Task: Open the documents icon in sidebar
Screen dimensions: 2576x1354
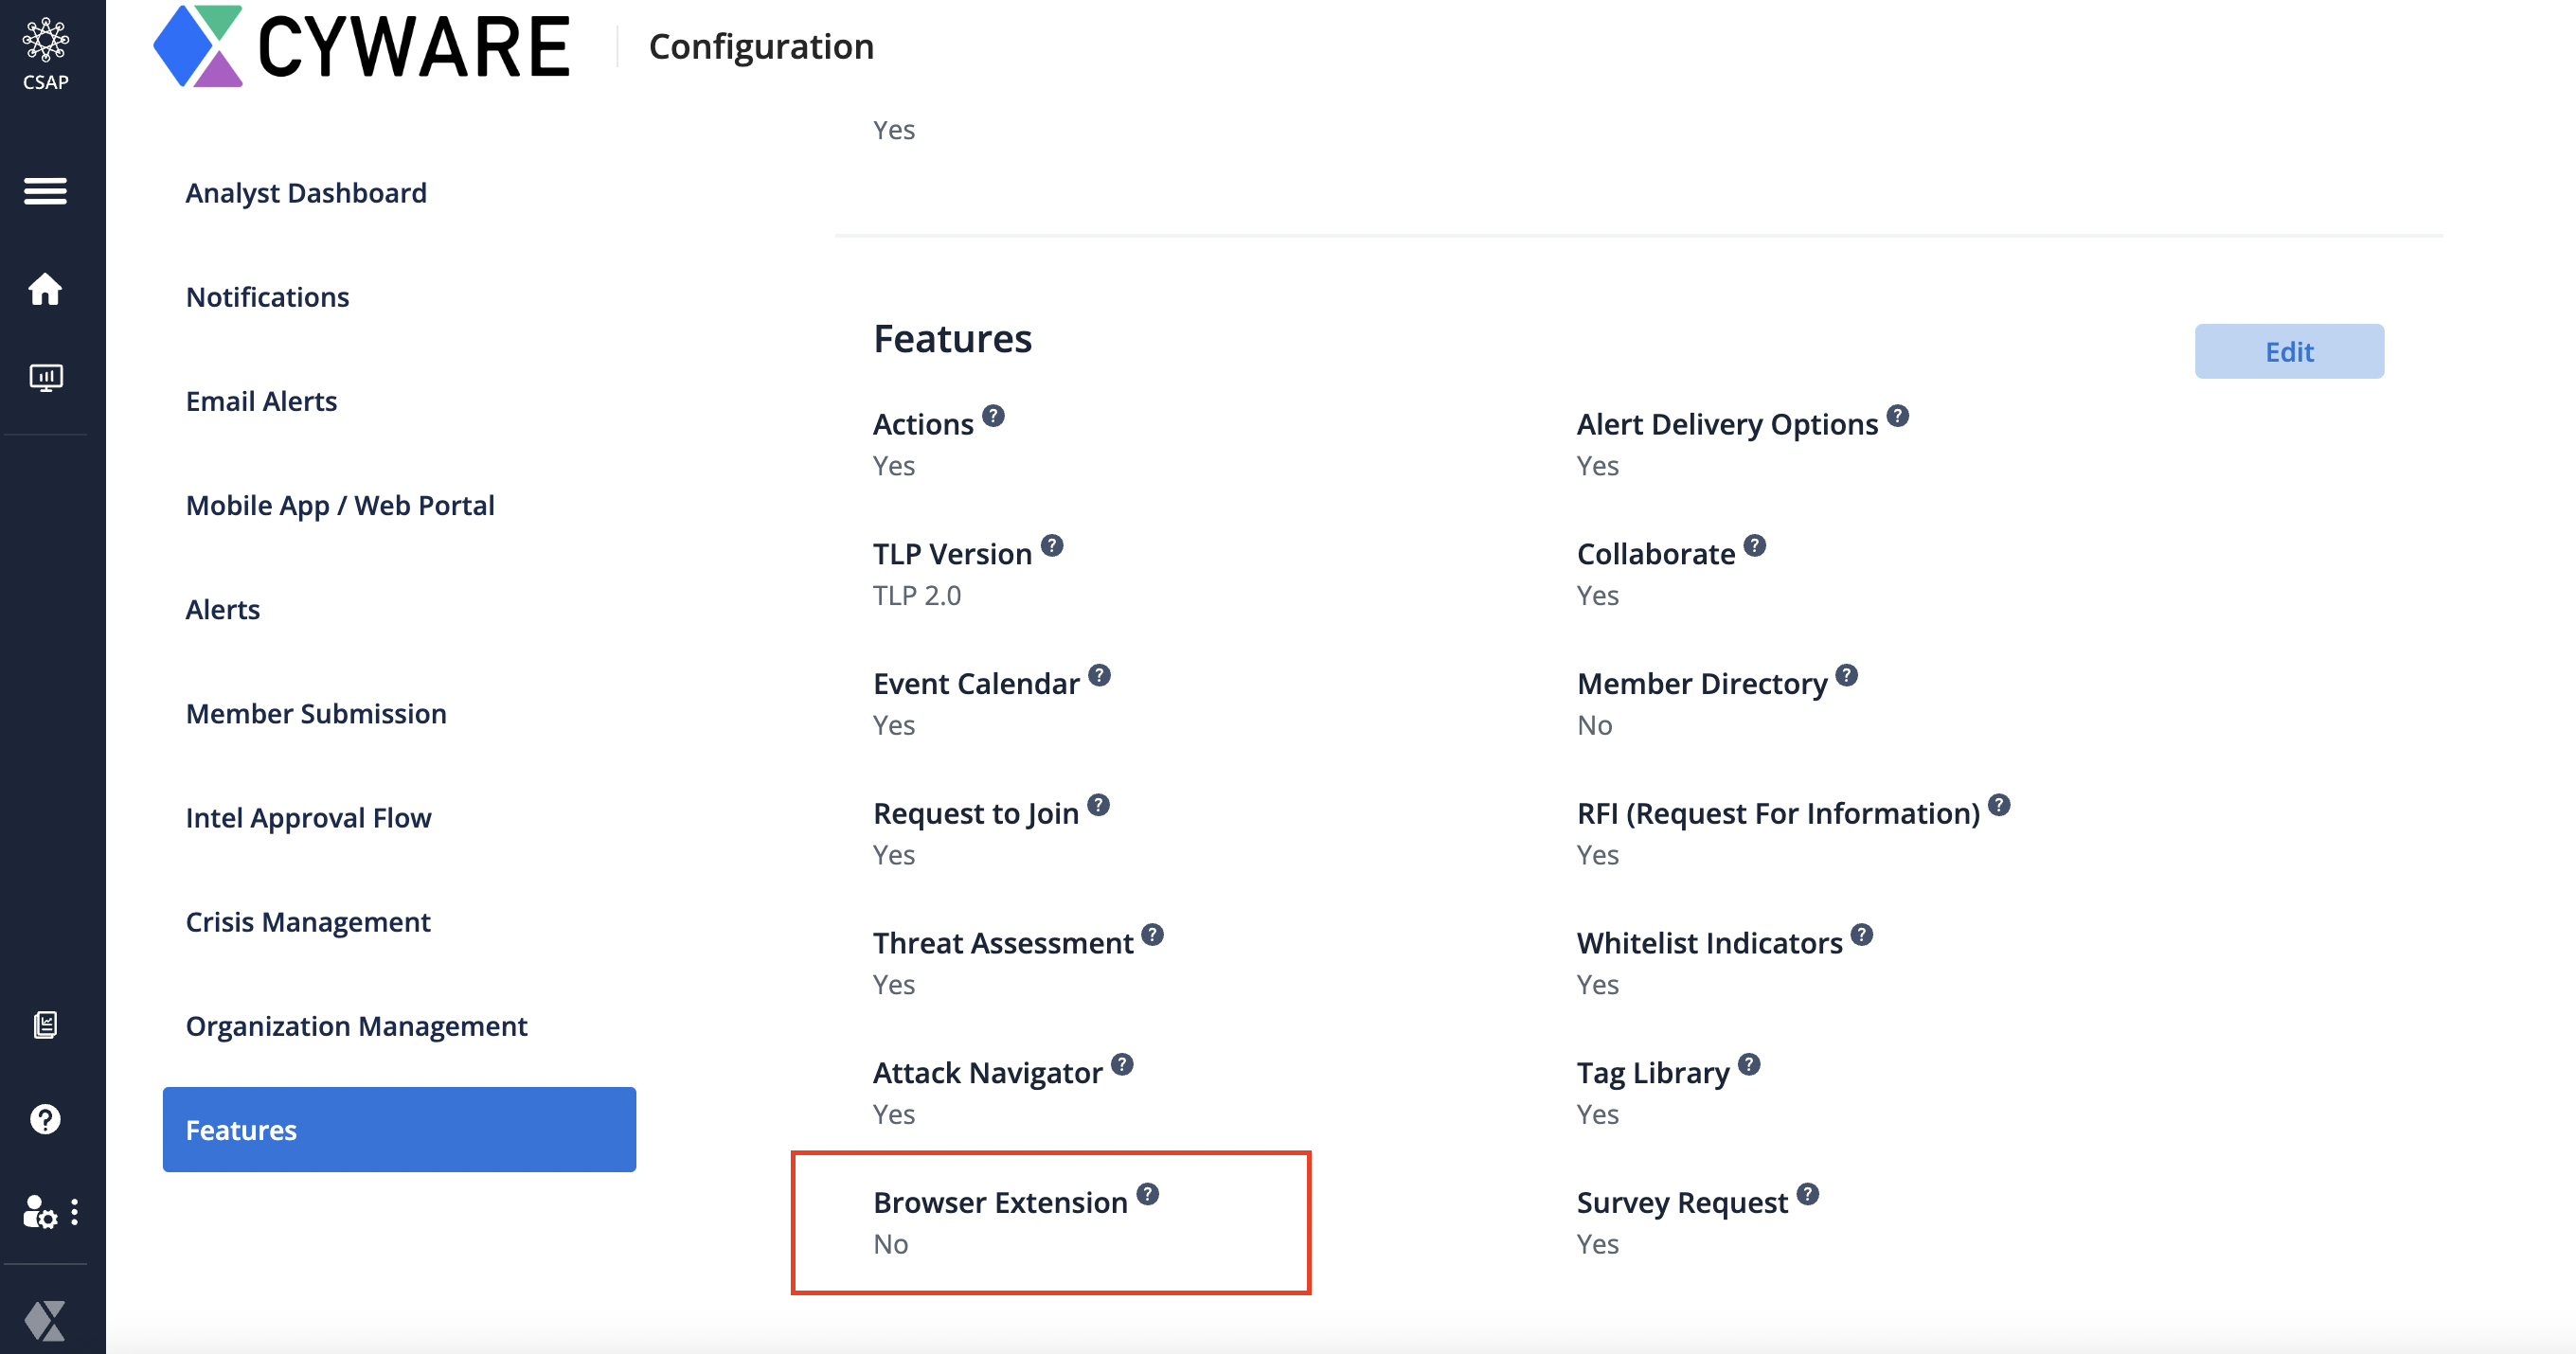Action: coord(45,1024)
